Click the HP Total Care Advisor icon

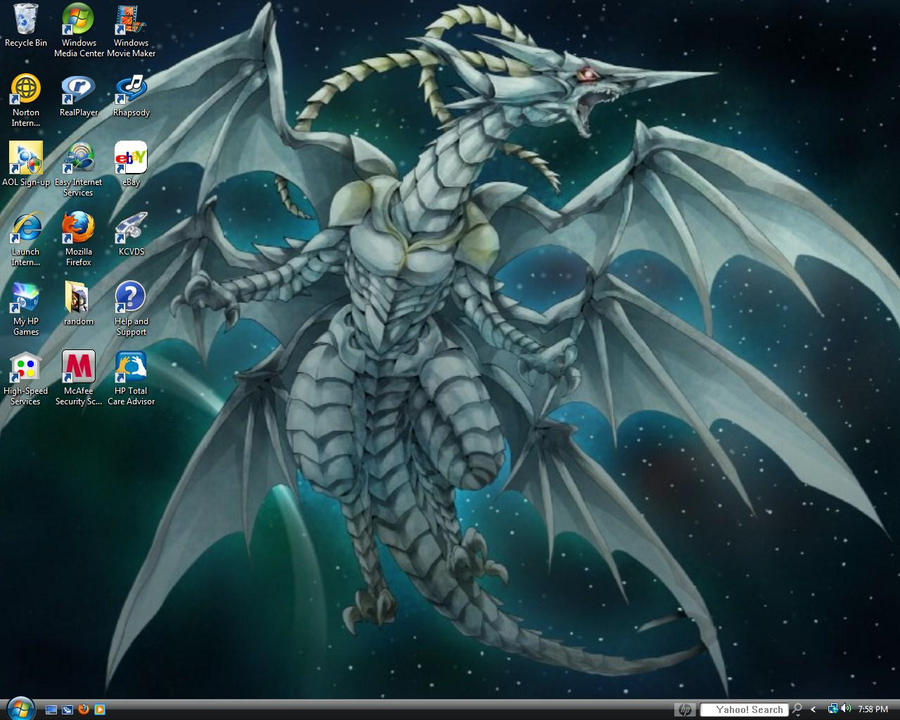click(x=131, y=378)
